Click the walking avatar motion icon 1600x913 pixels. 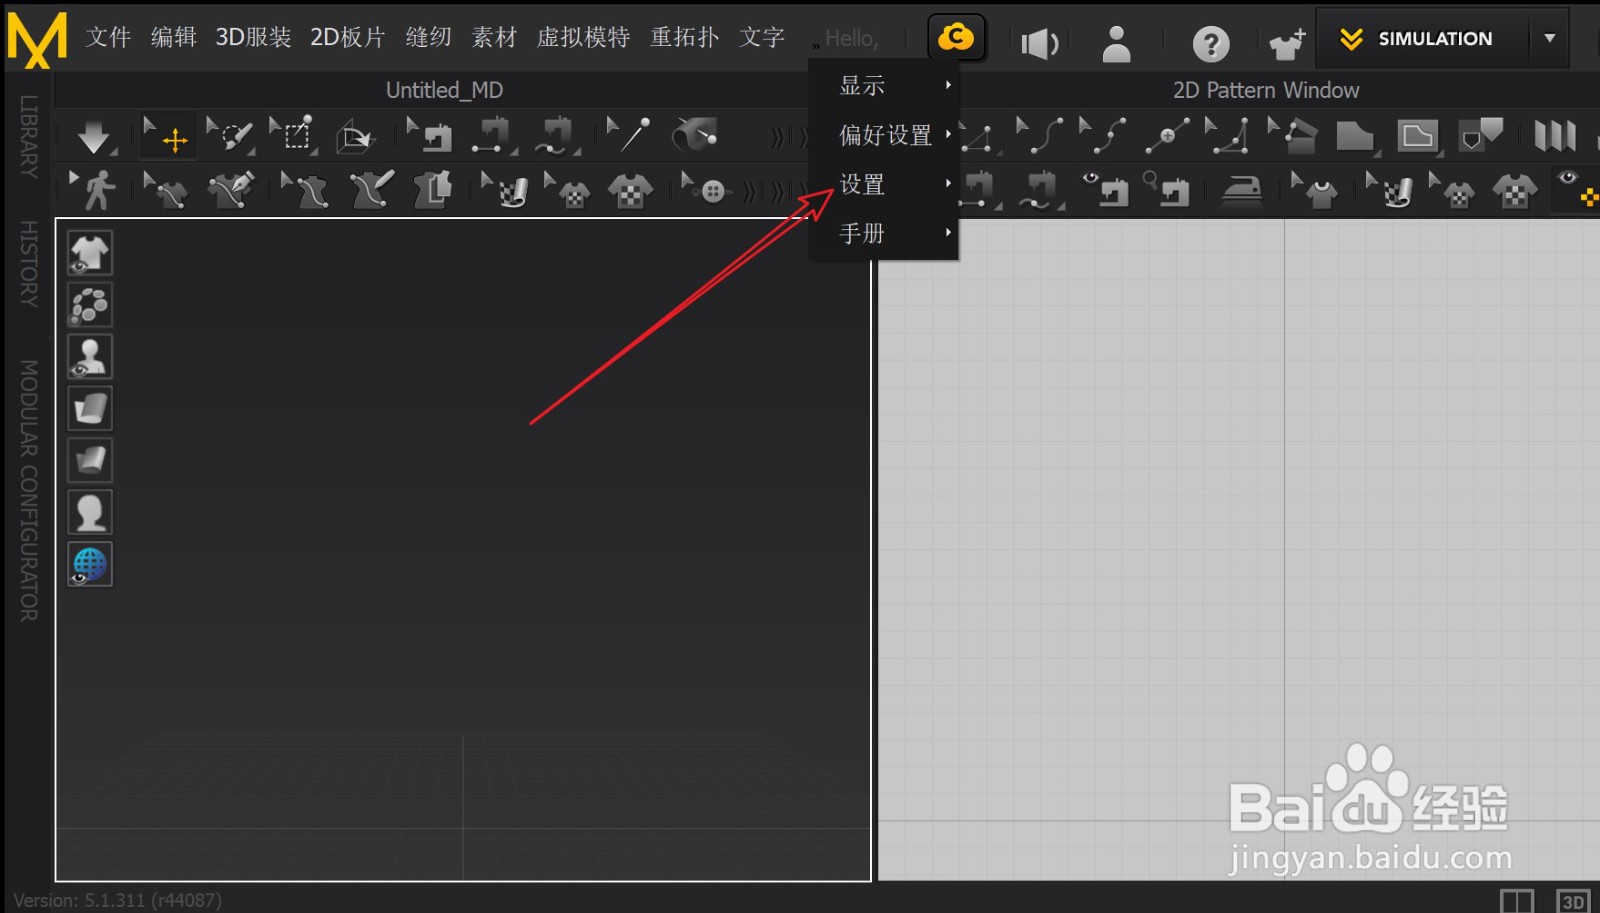[x=93, y=190]
